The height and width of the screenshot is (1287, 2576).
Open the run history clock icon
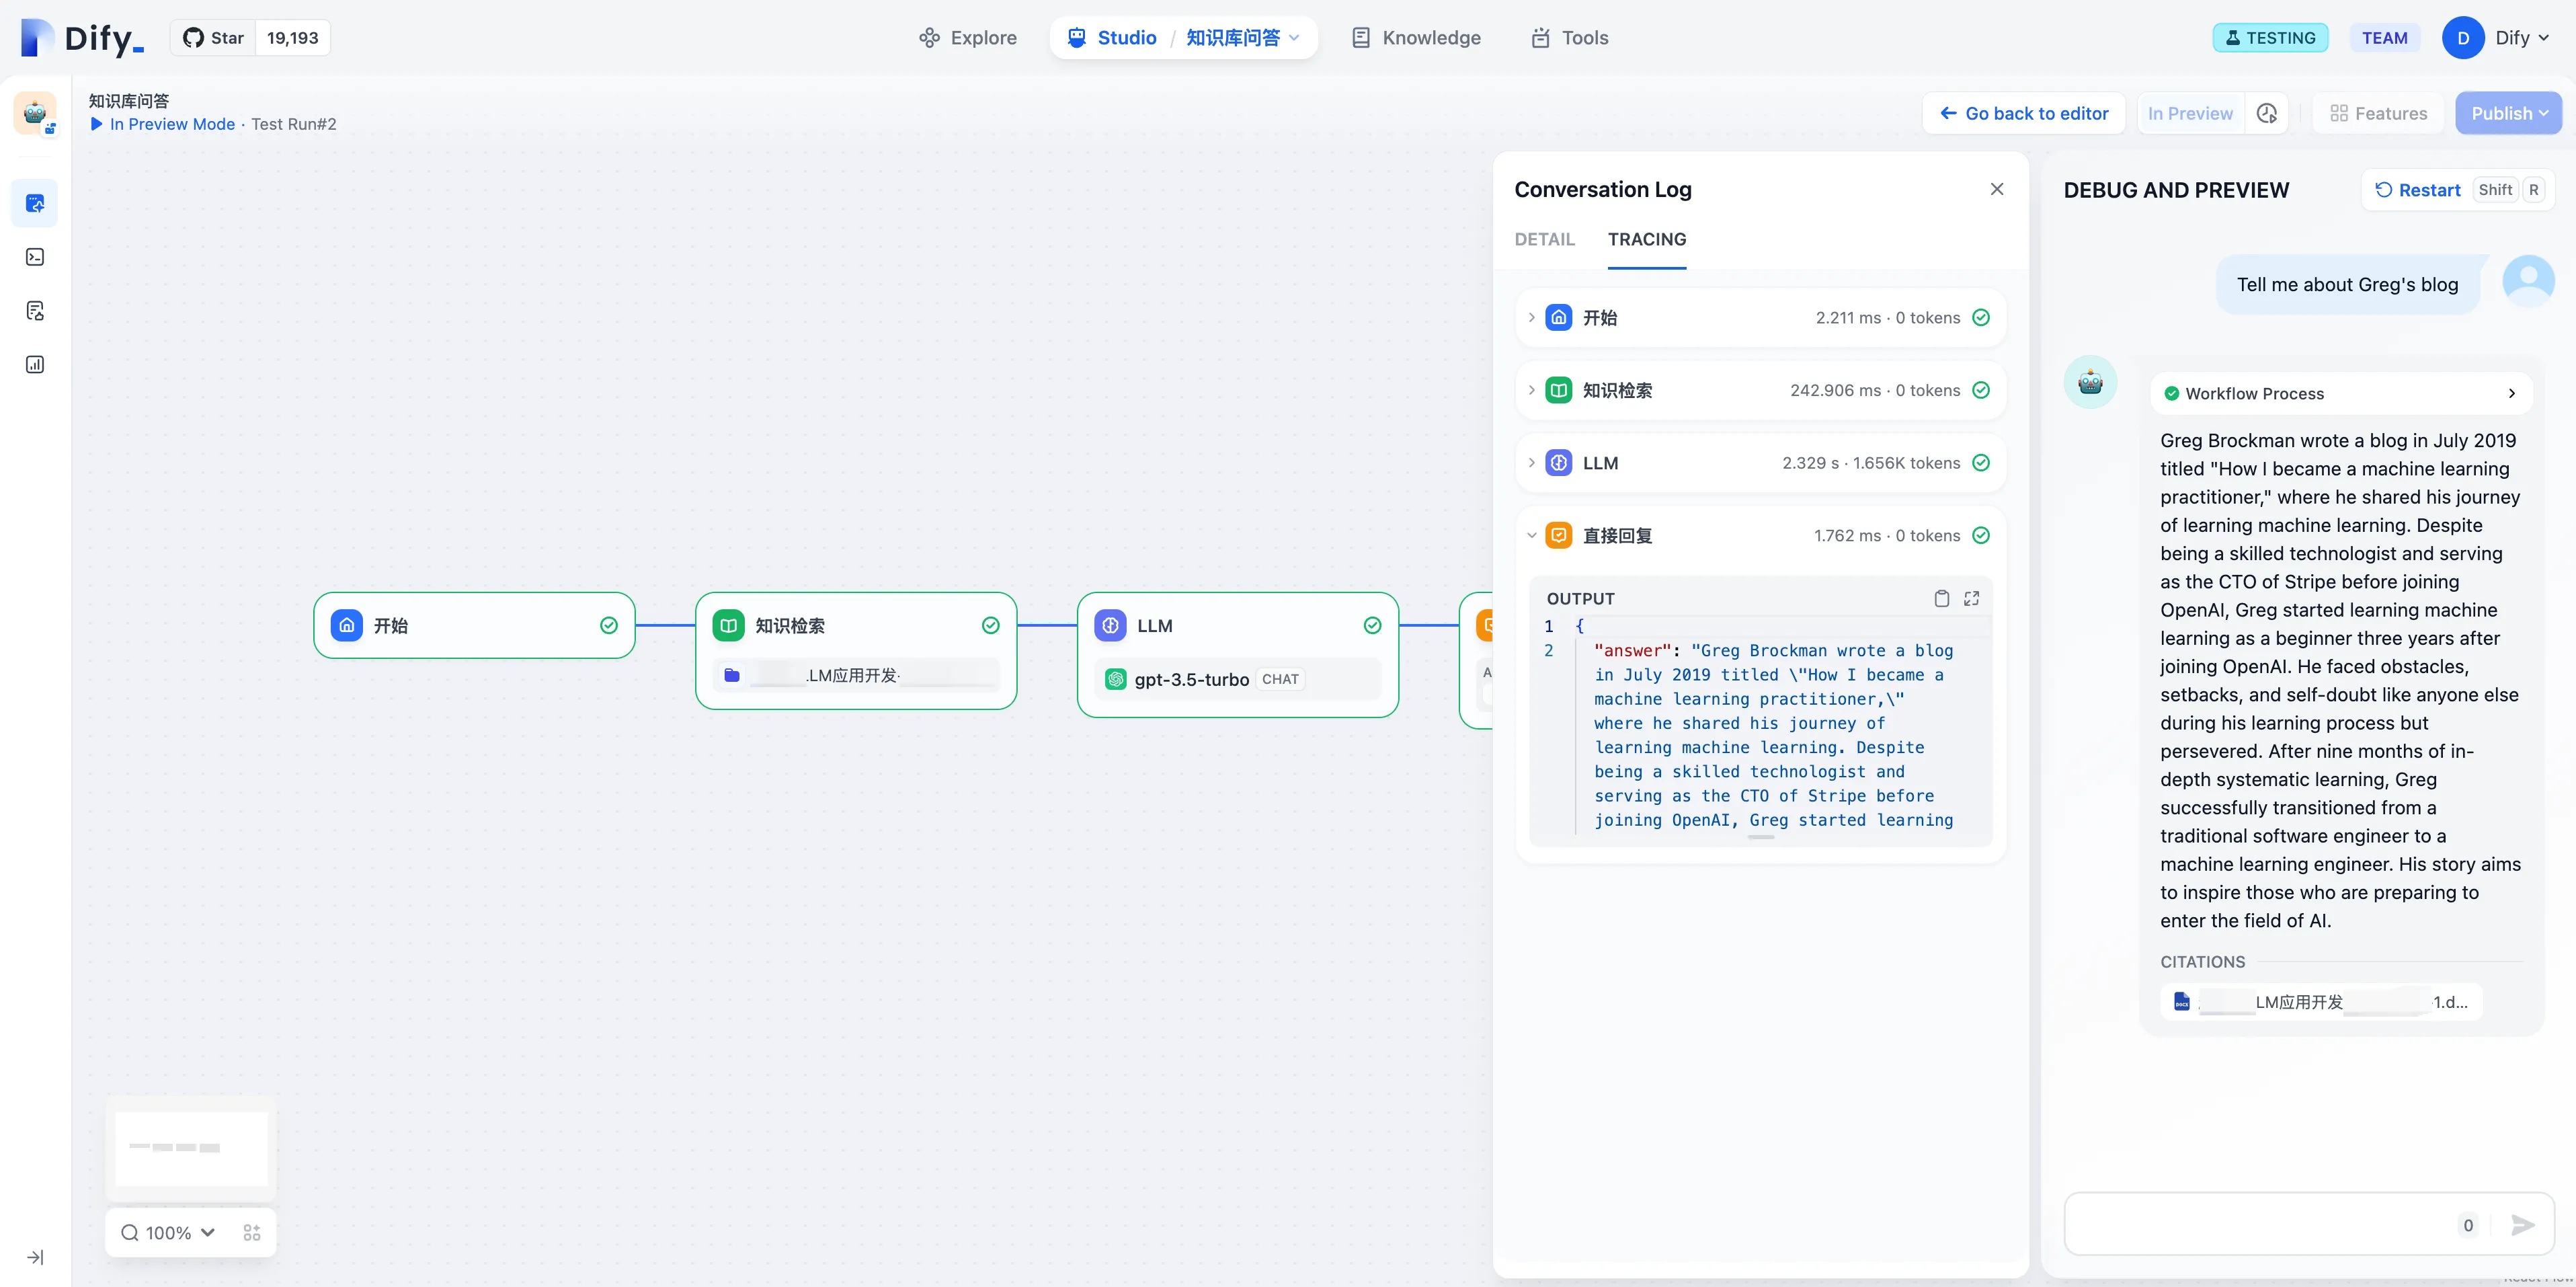click(2267, 113)
